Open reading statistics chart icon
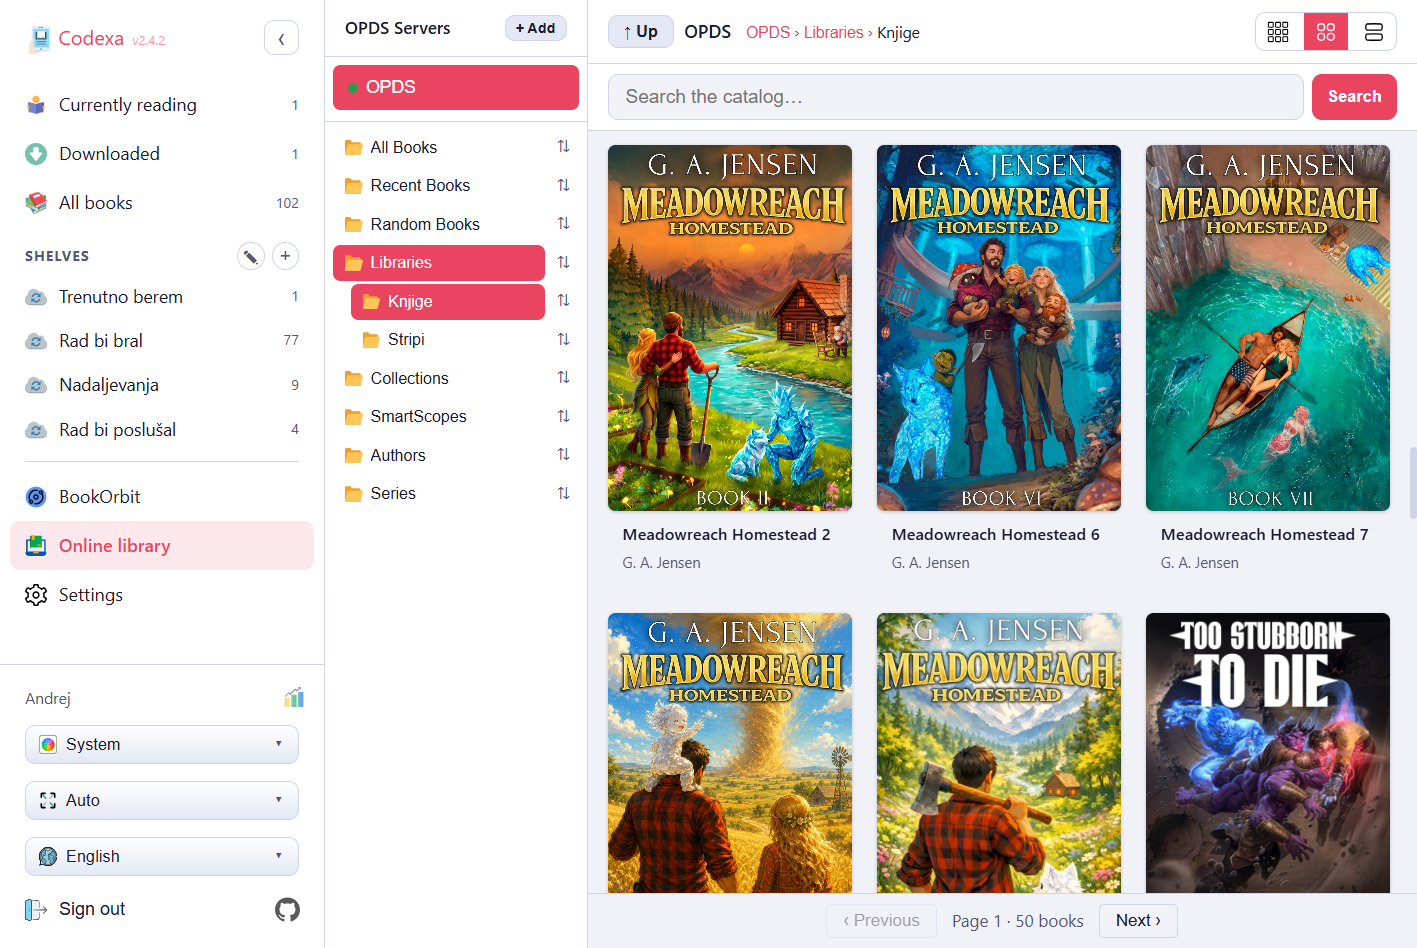This screenshot has height=948, width=1417. 293,698
